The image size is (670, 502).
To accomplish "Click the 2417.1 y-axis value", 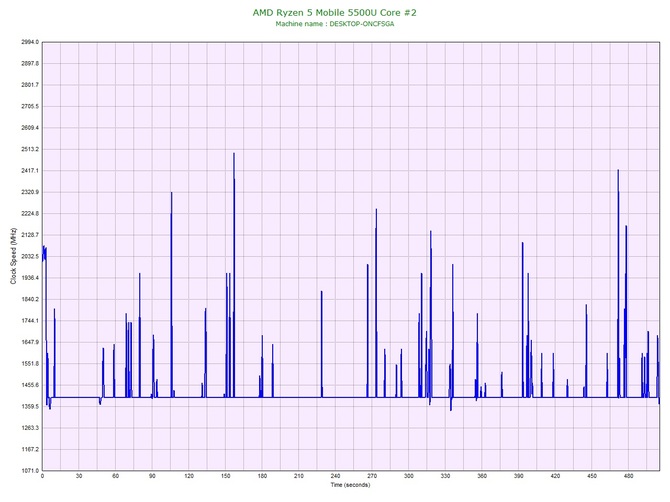I will tap(30, 170).
